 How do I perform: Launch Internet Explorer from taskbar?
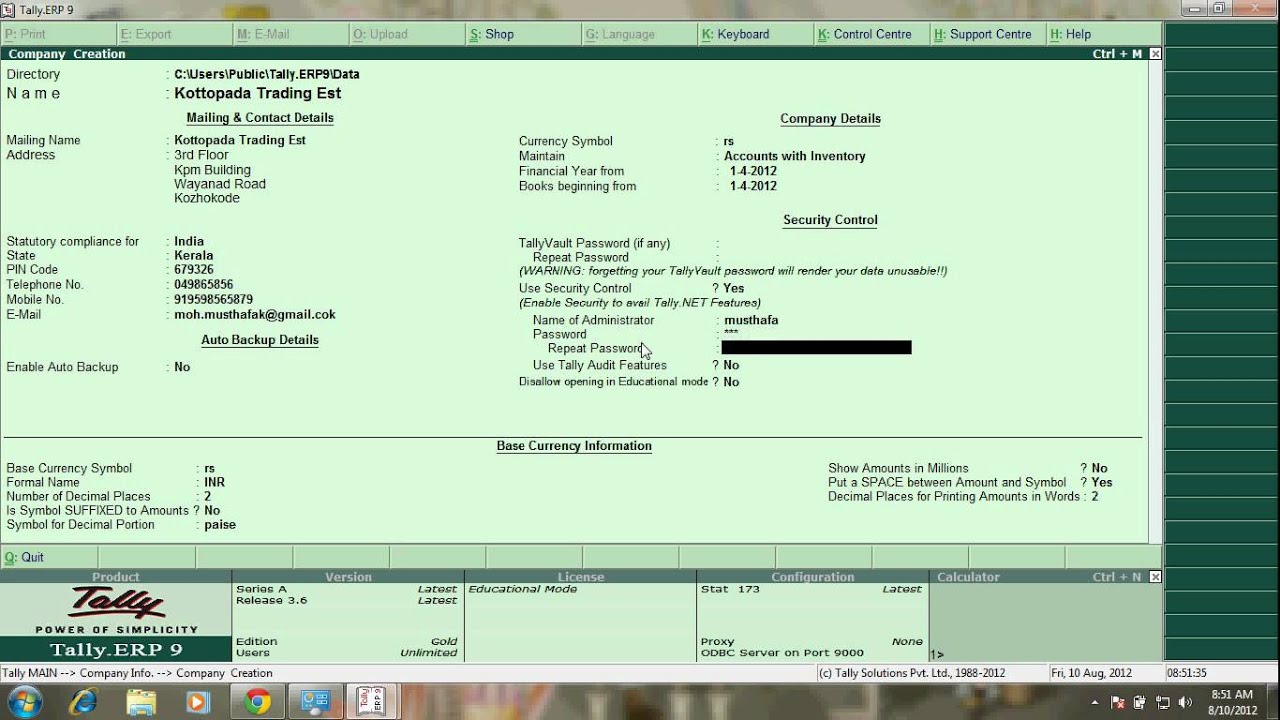click(x=83, y=702)
